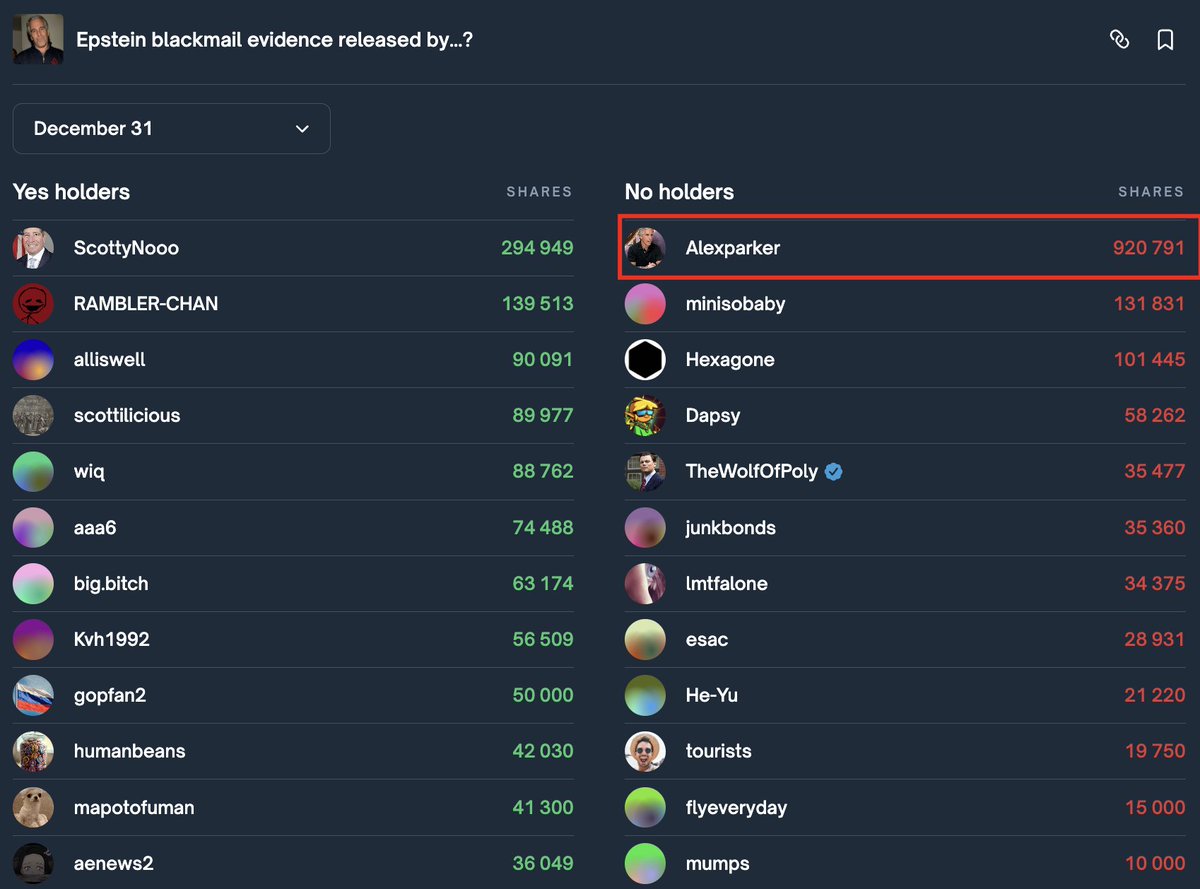Screen dimensions: 1200x889
Task: Click share count 36 049
Action: pyautogui.click(x=543, y=864)
